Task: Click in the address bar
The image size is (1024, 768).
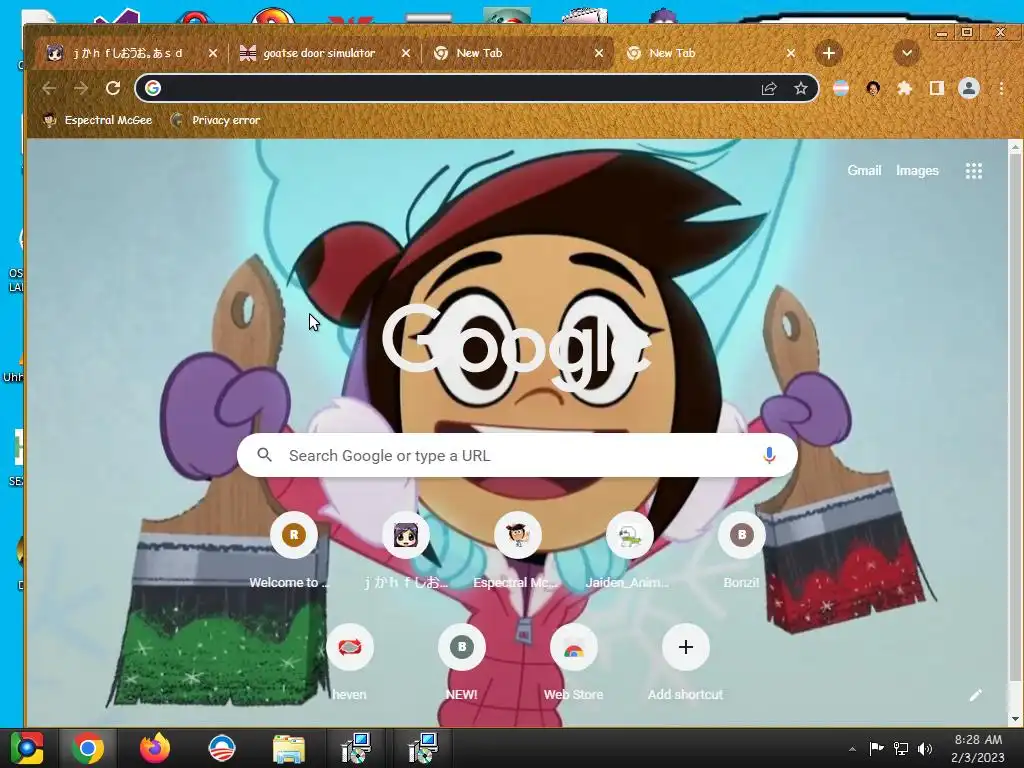Action: (x=457, y=88)
